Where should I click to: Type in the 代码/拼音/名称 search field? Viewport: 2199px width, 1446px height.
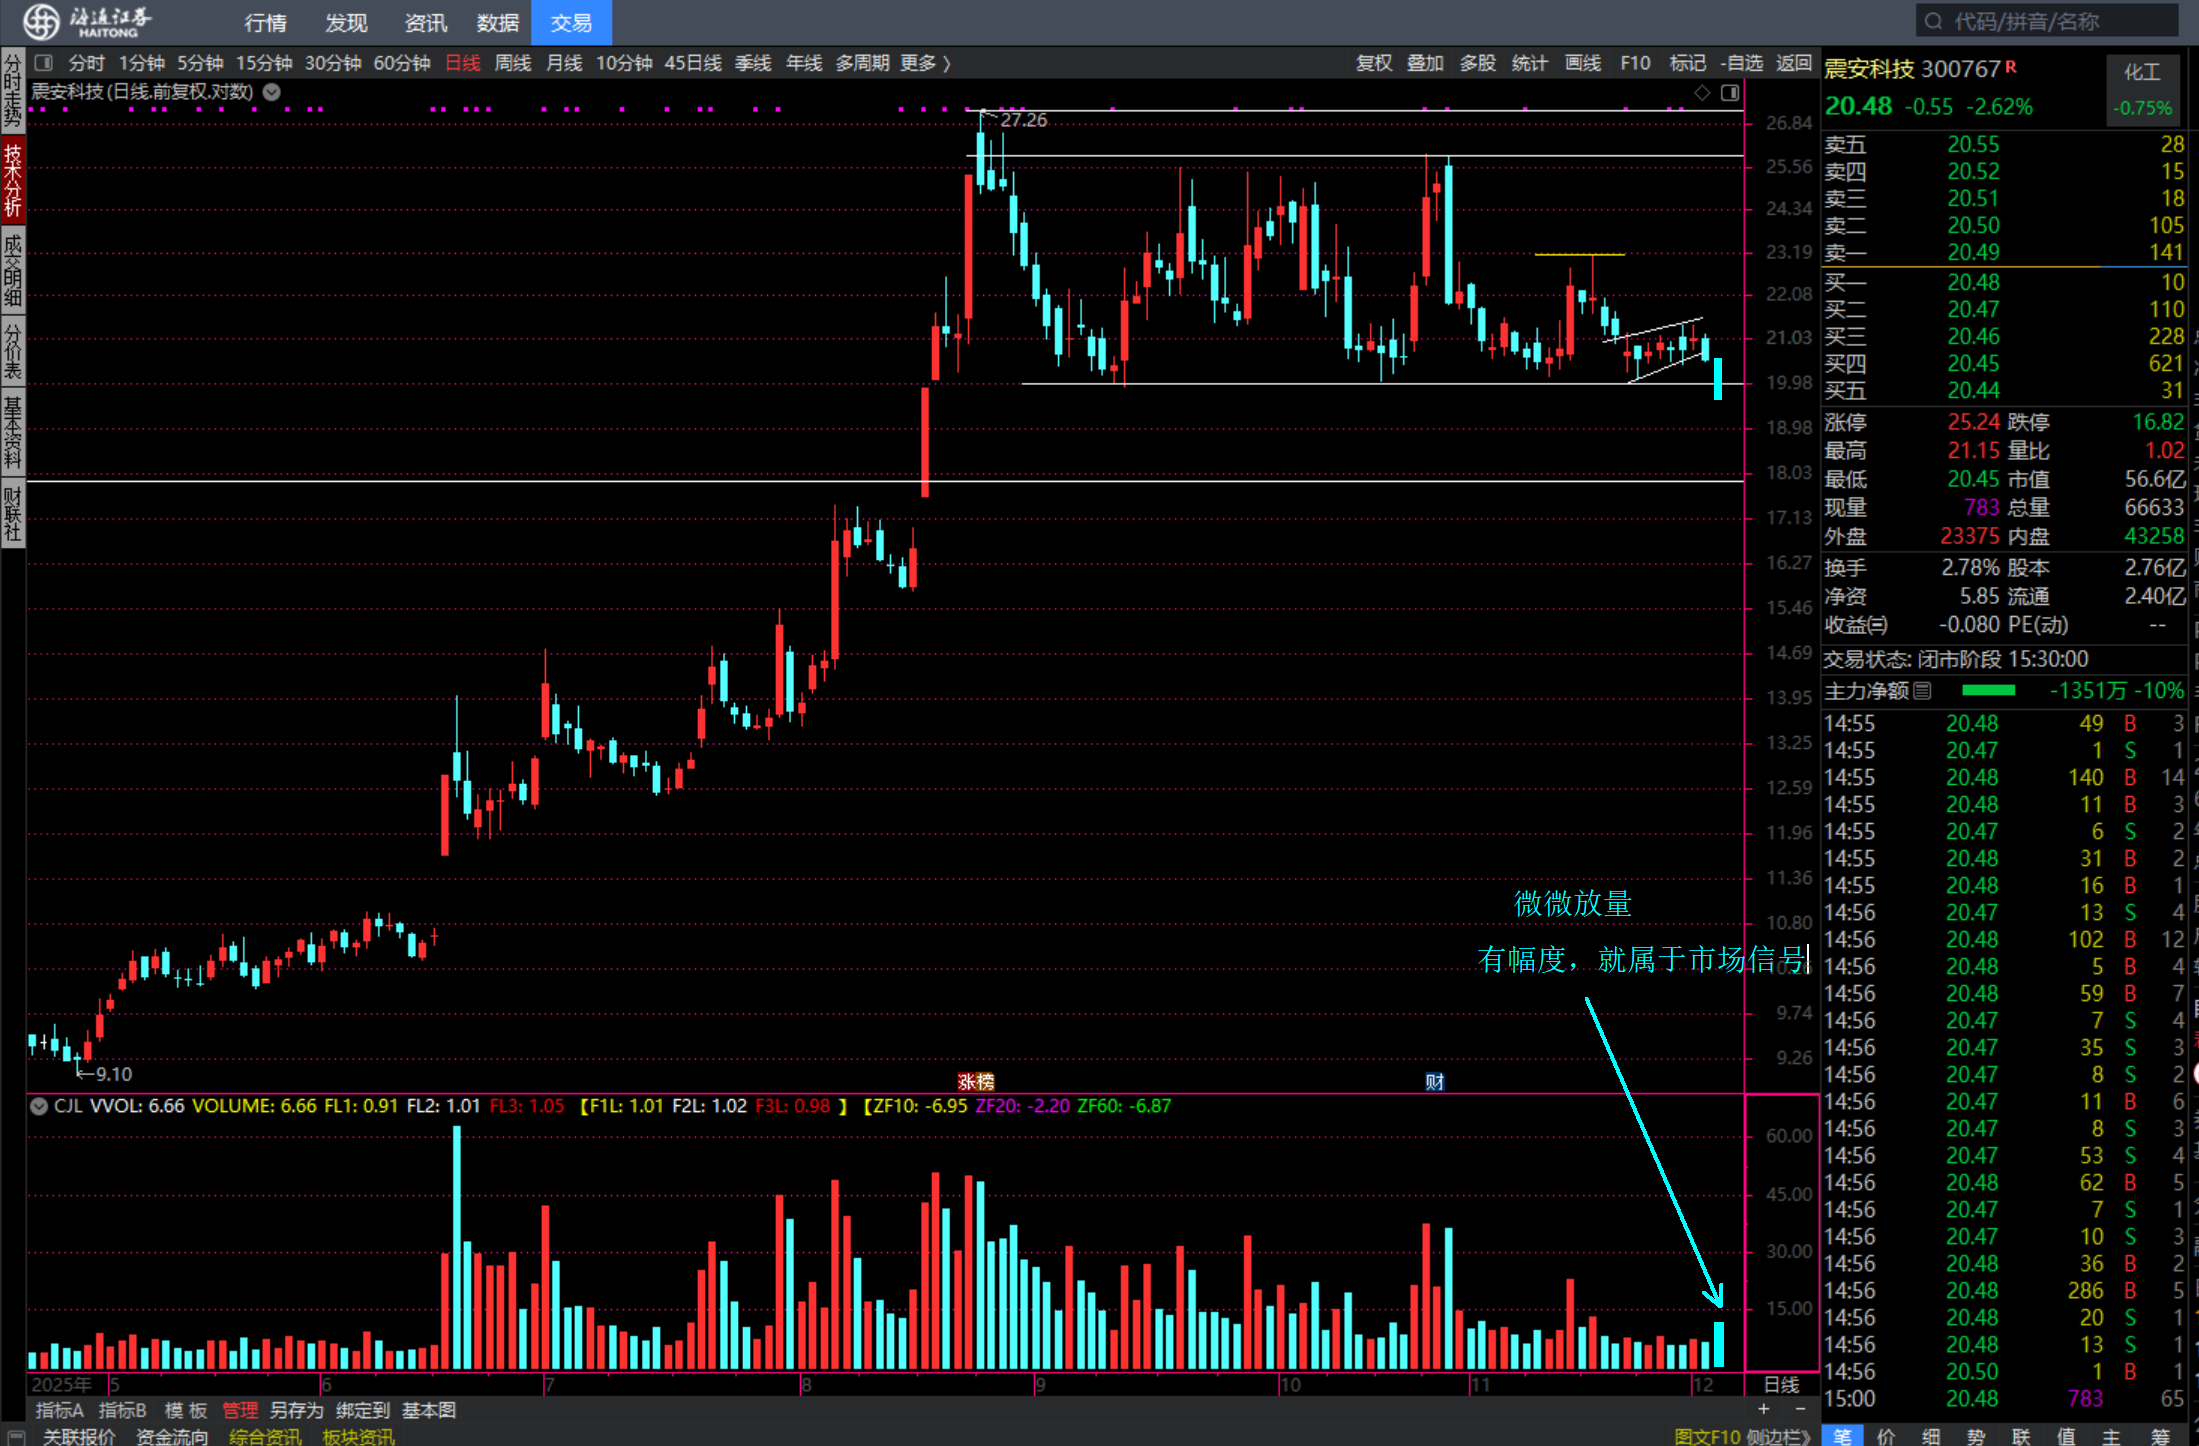(x=2050, y=21)
